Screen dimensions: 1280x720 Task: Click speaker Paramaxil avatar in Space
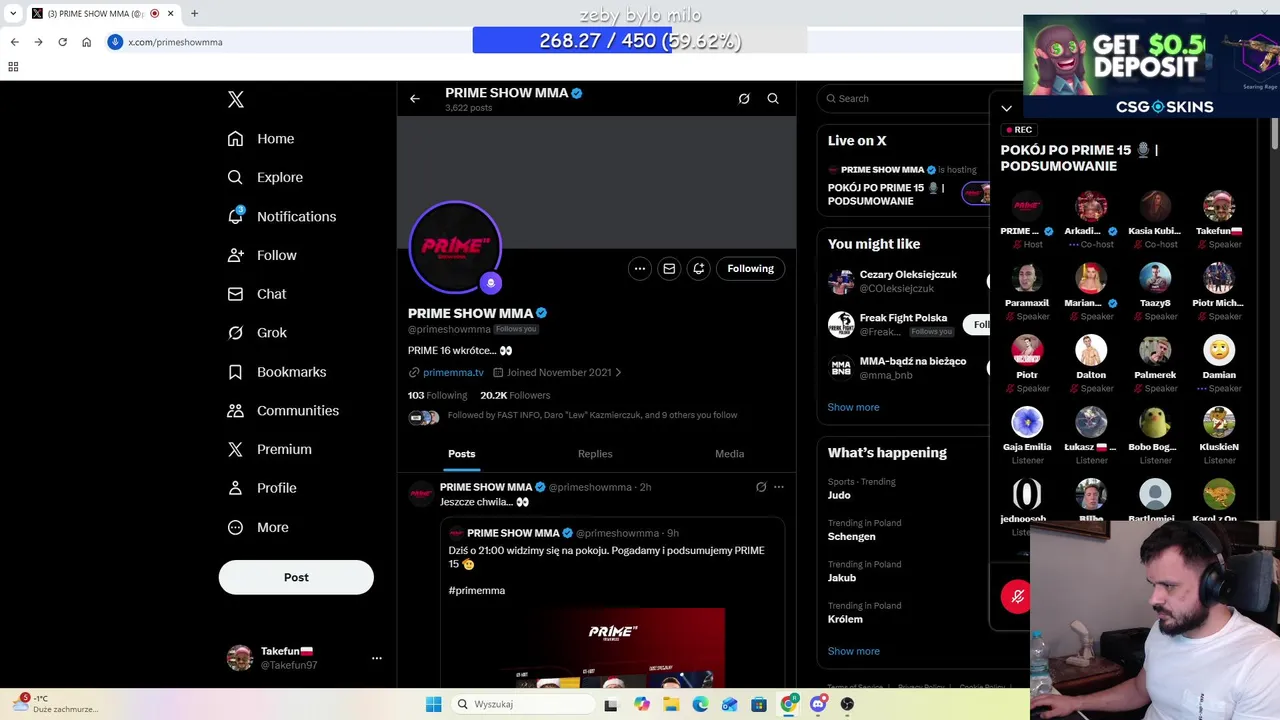point(1027,278)
